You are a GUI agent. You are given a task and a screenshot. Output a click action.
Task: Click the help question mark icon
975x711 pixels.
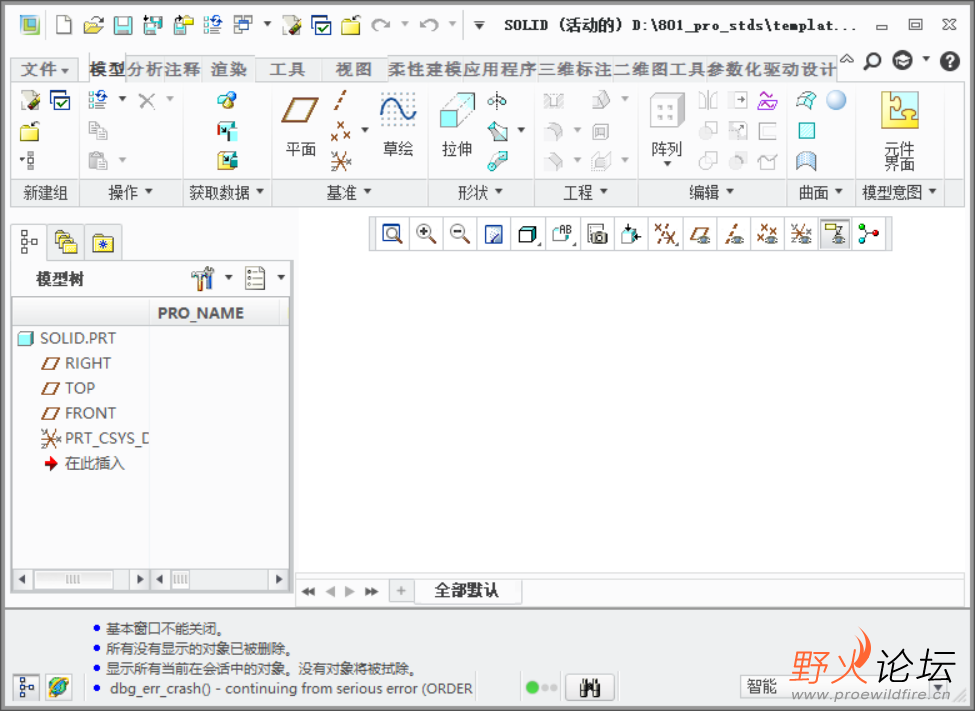(x=950, y=61)
